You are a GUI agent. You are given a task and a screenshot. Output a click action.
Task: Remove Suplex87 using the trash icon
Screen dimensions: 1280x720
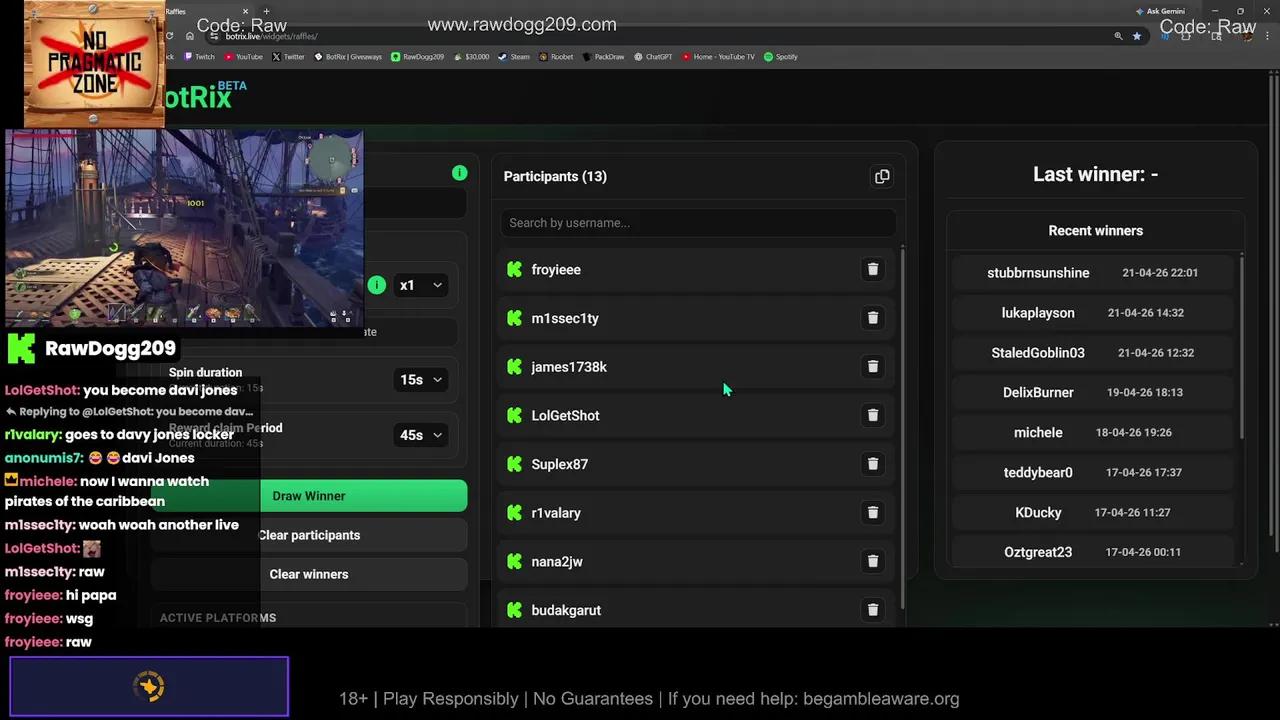pyautogui.click(x=872, y=463)
